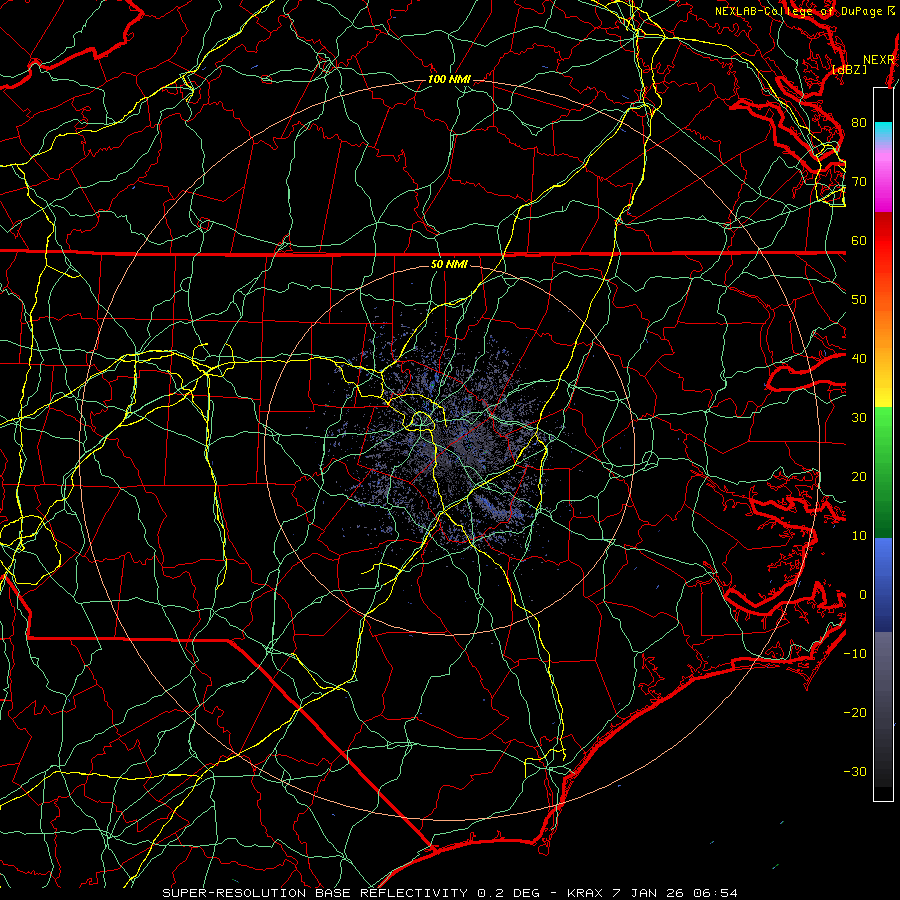Viewport: 900px width, 900px height.
Task: Select the "50" tick on dBZ scale
Action: click(x=859, y=300)
